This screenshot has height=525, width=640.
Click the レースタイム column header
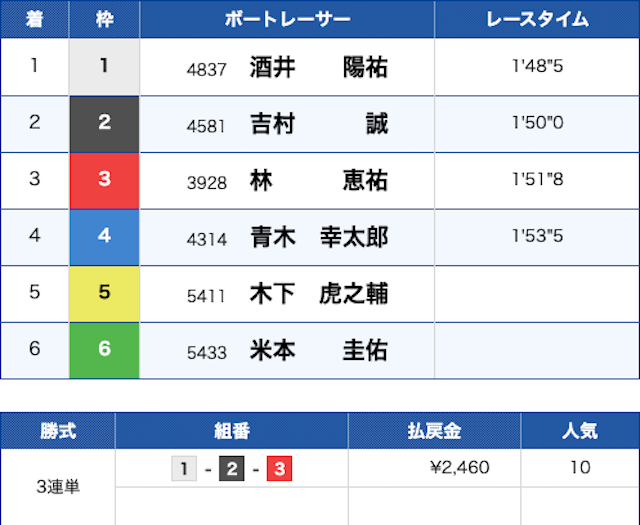click(x=536, y=19)
